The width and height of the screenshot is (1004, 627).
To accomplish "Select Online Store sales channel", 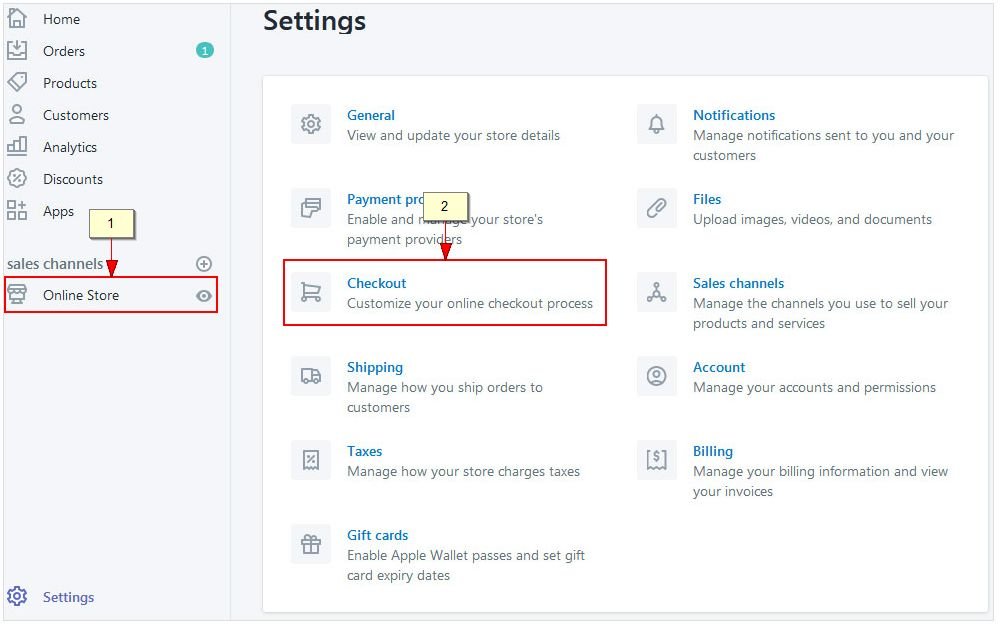I will [x=81, y=295].
